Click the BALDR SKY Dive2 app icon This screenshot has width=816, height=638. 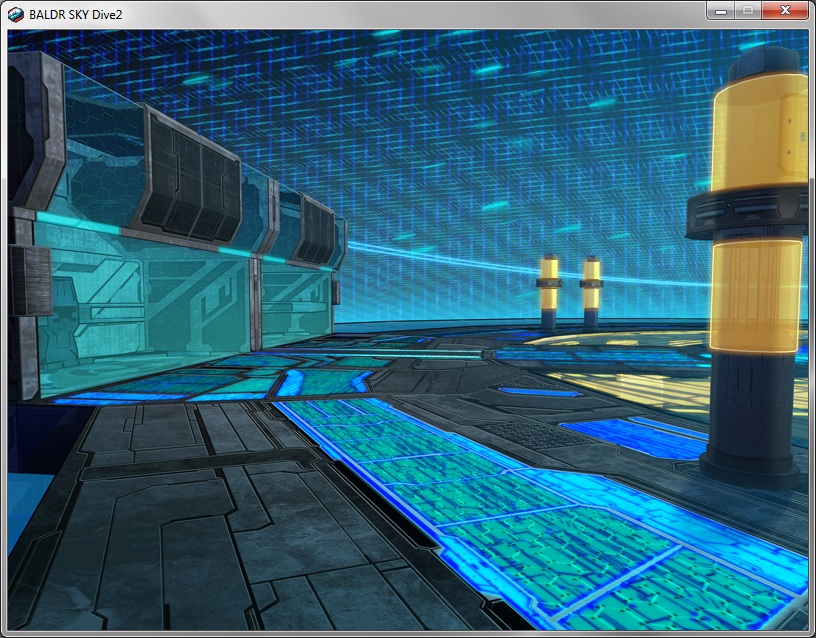[x=16, y=15]
